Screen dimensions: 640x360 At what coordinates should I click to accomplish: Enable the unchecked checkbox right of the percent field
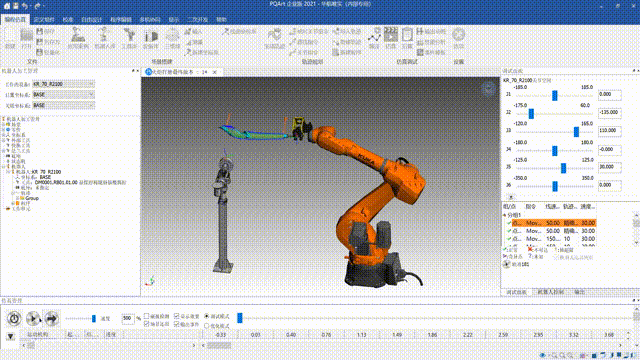(x=147, y=316)
